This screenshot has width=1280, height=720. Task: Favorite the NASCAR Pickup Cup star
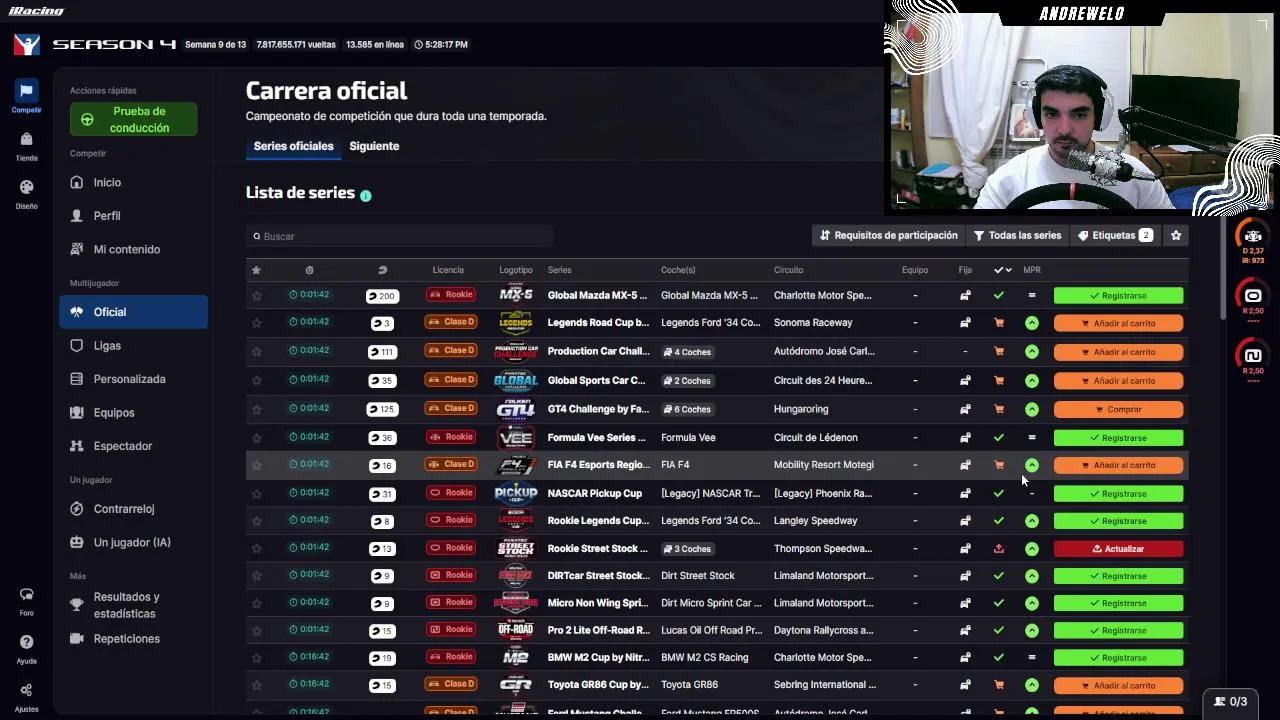point(256,493)
